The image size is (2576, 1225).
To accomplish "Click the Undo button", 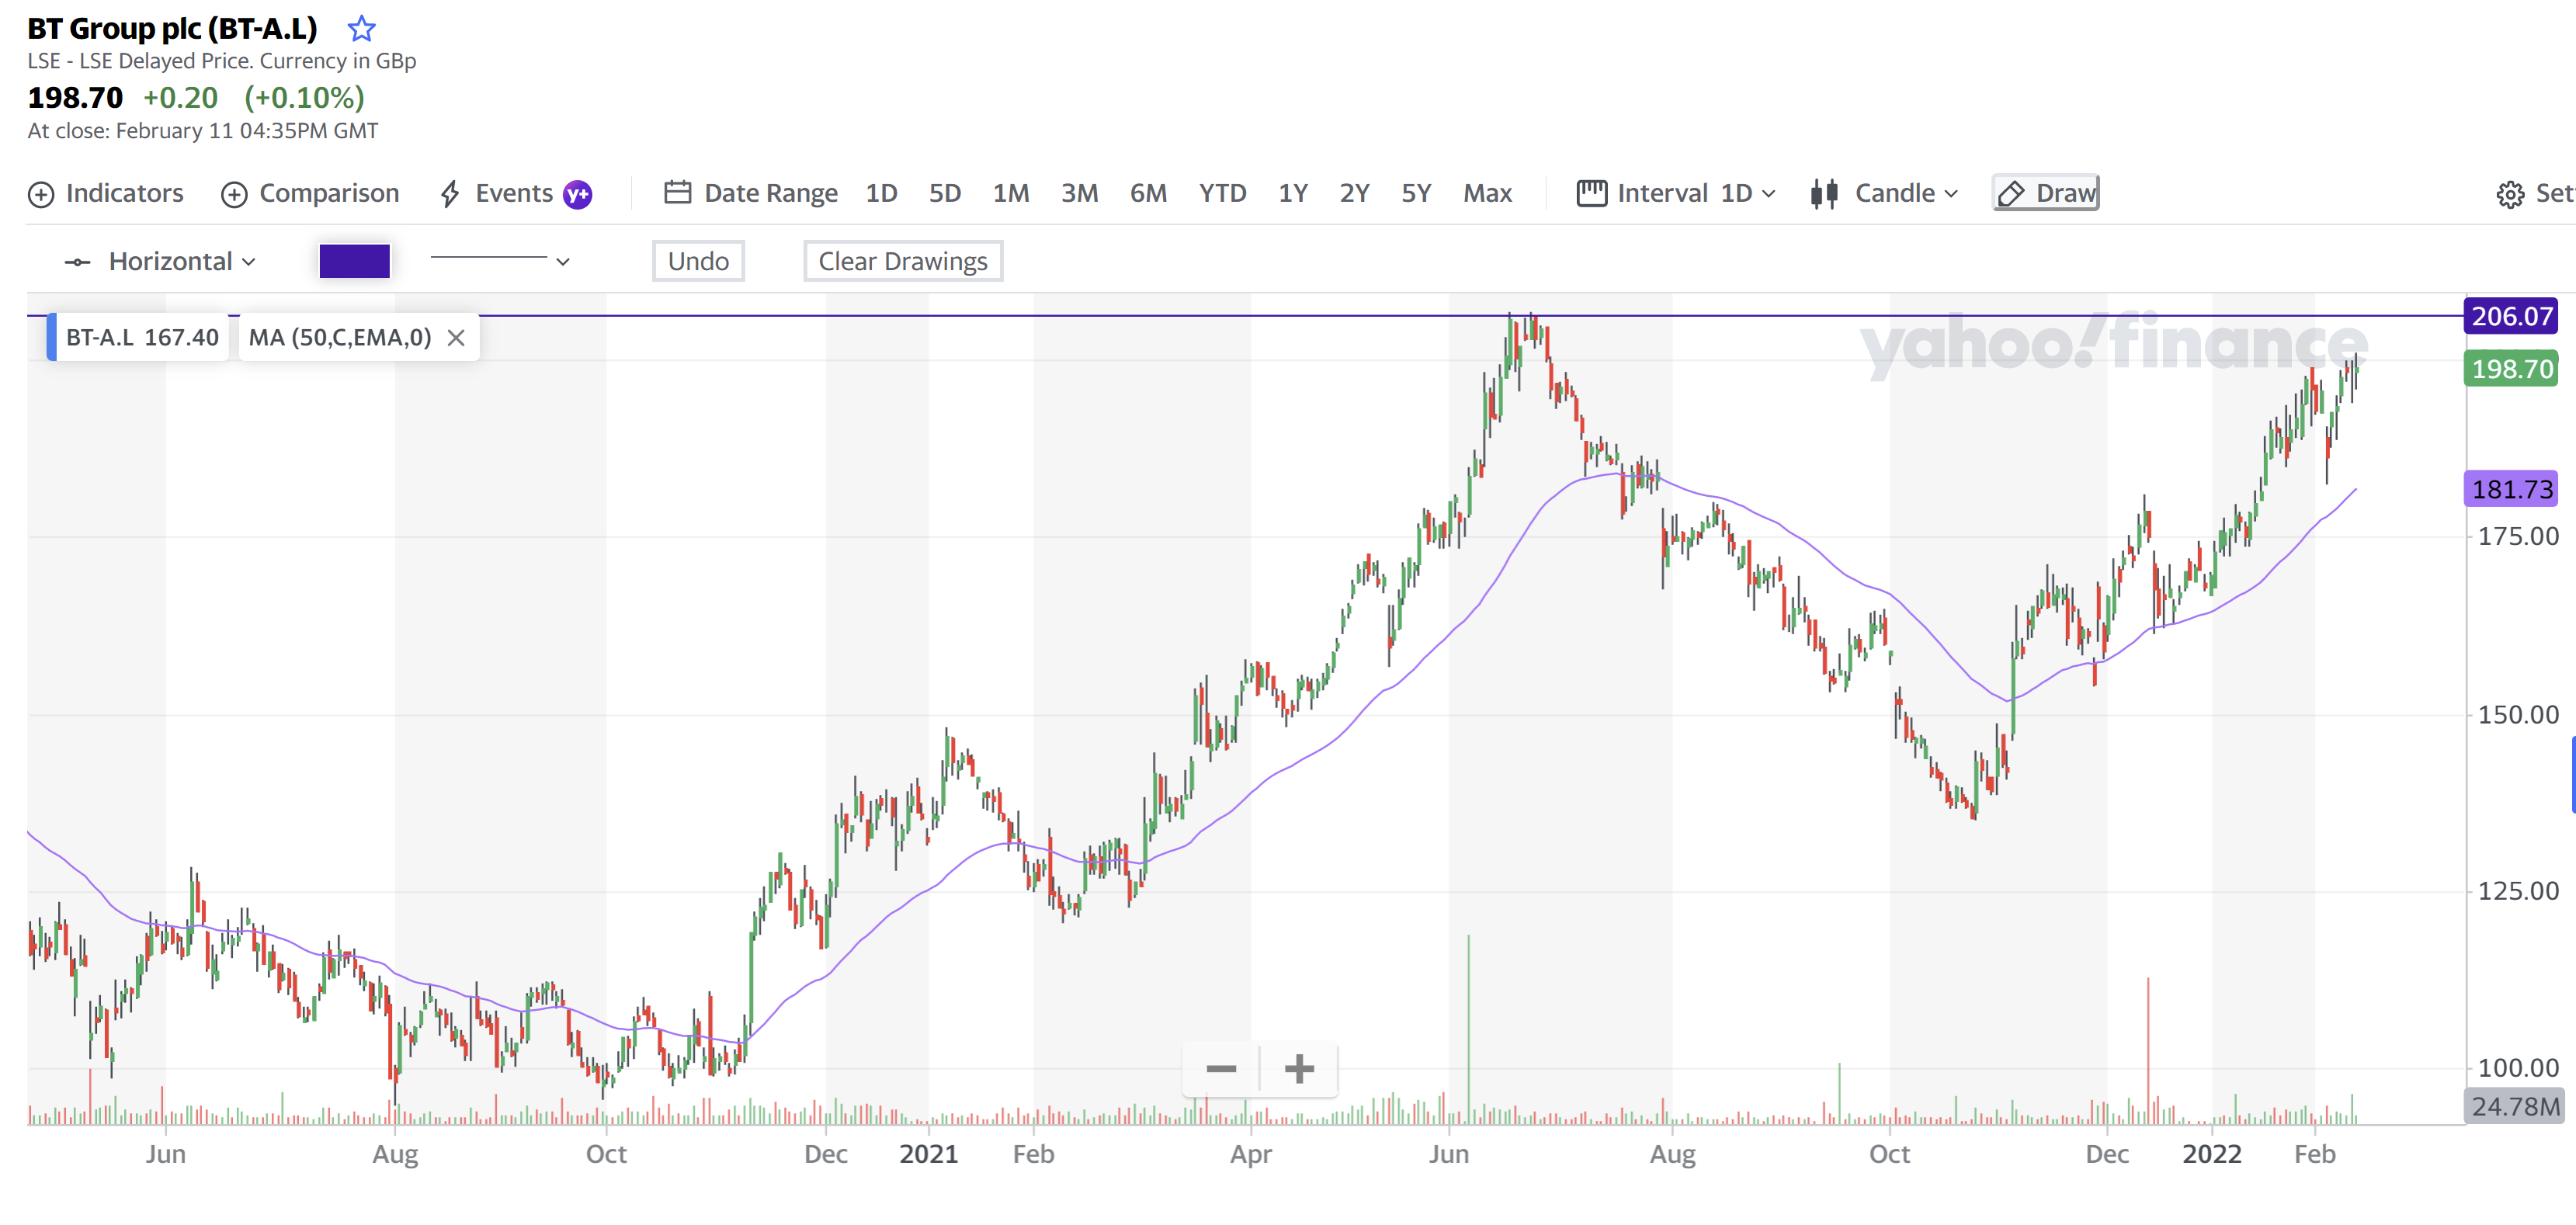I will coord(698,261).
